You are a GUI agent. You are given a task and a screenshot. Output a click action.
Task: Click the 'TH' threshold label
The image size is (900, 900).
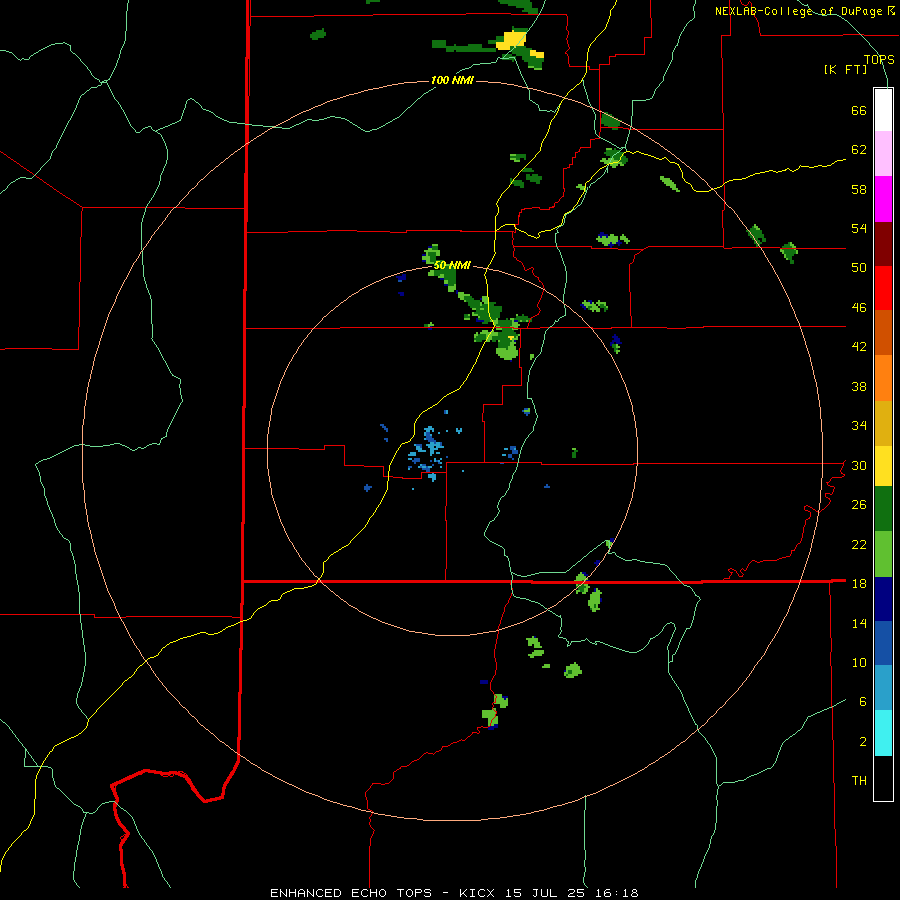[x=859, y=780]
